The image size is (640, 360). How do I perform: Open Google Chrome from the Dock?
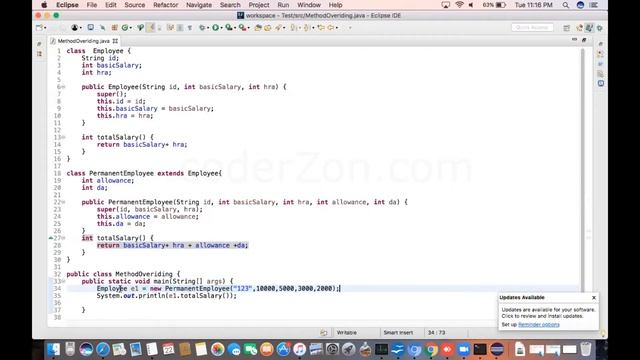431,349
